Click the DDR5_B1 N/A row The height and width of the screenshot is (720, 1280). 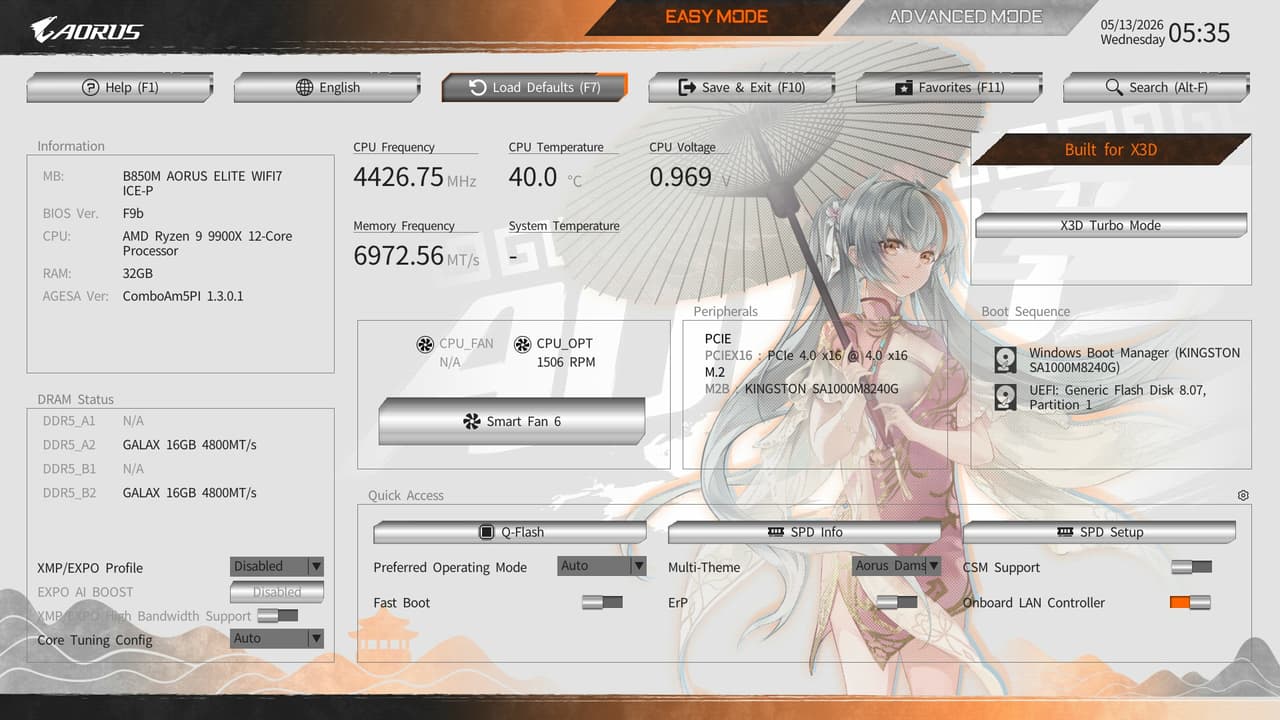pos(93,469)
